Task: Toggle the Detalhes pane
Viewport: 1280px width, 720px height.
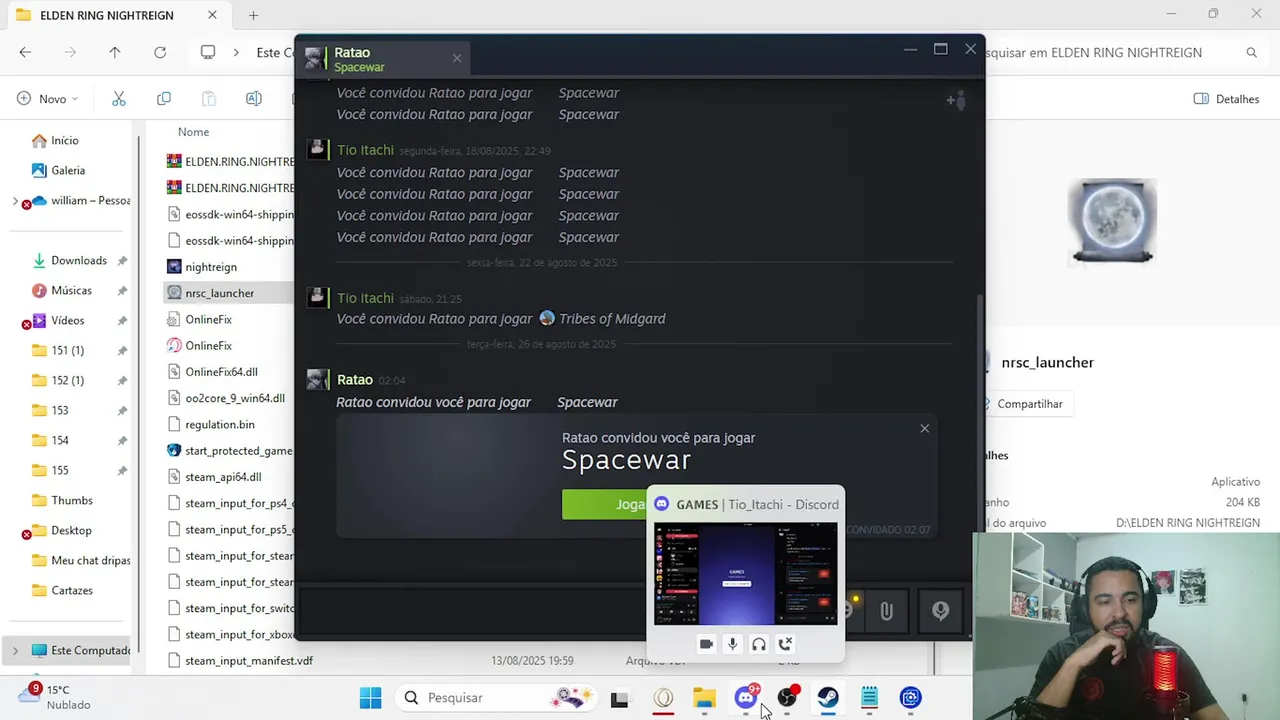Action: tap(1227, 98)
